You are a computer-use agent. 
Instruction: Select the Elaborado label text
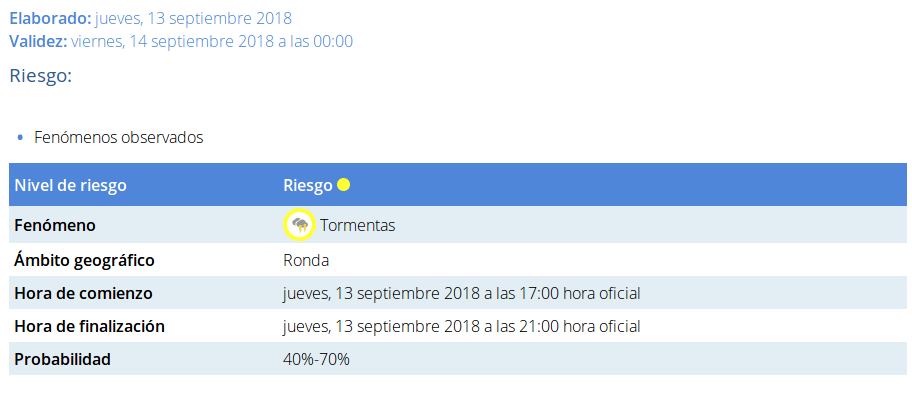[50, 19]
